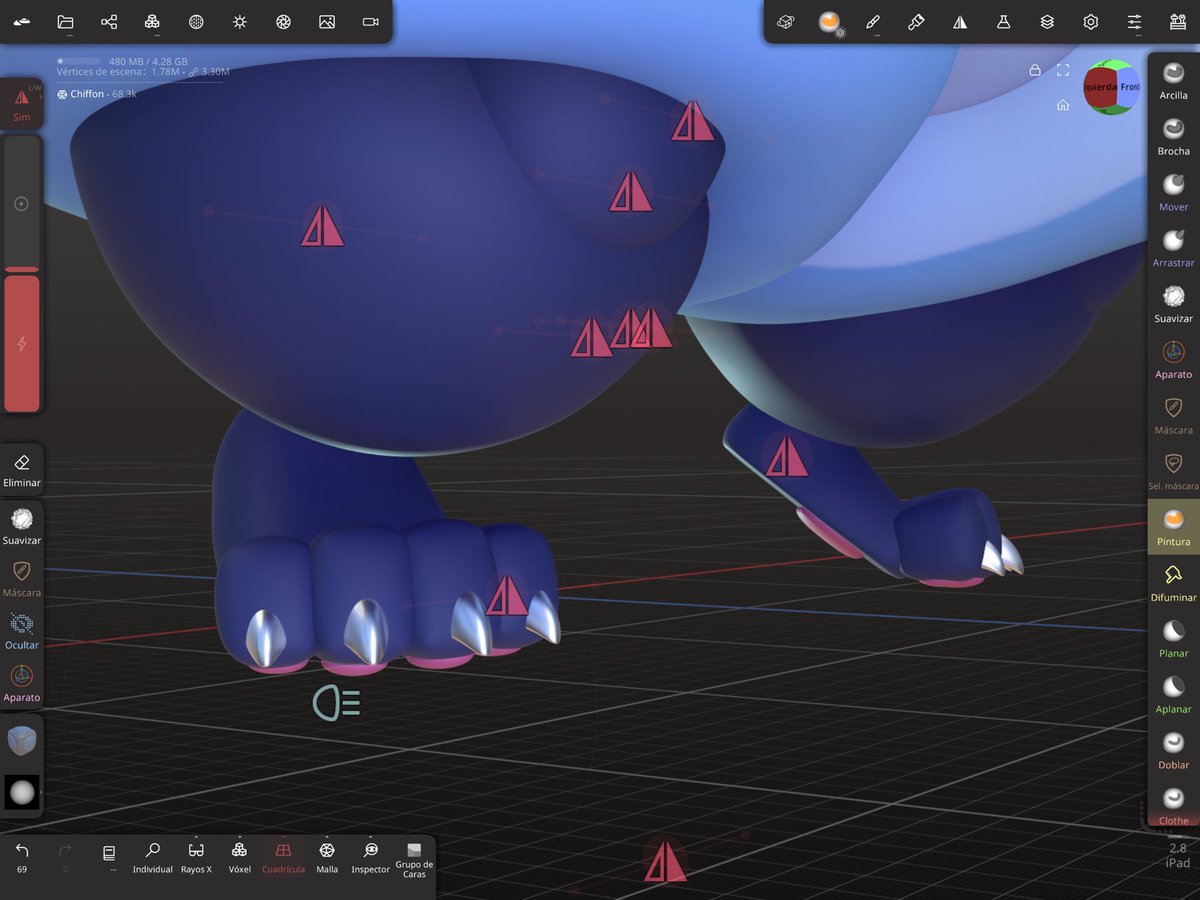The image size is (1200, 900).
Task: Redo the undone action
Action: tap(66, 857)
